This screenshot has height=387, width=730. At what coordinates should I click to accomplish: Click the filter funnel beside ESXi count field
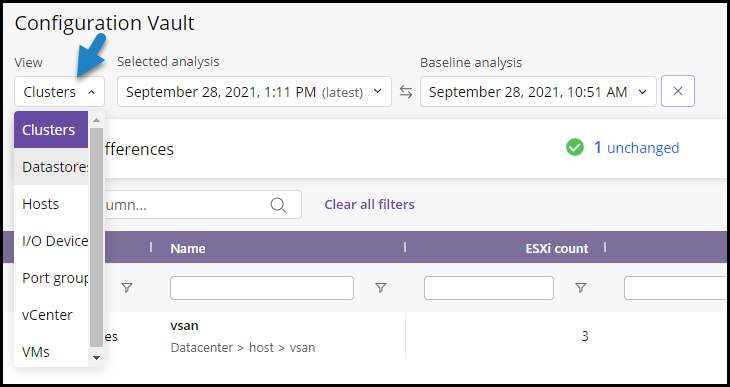(x=580, y=288)
